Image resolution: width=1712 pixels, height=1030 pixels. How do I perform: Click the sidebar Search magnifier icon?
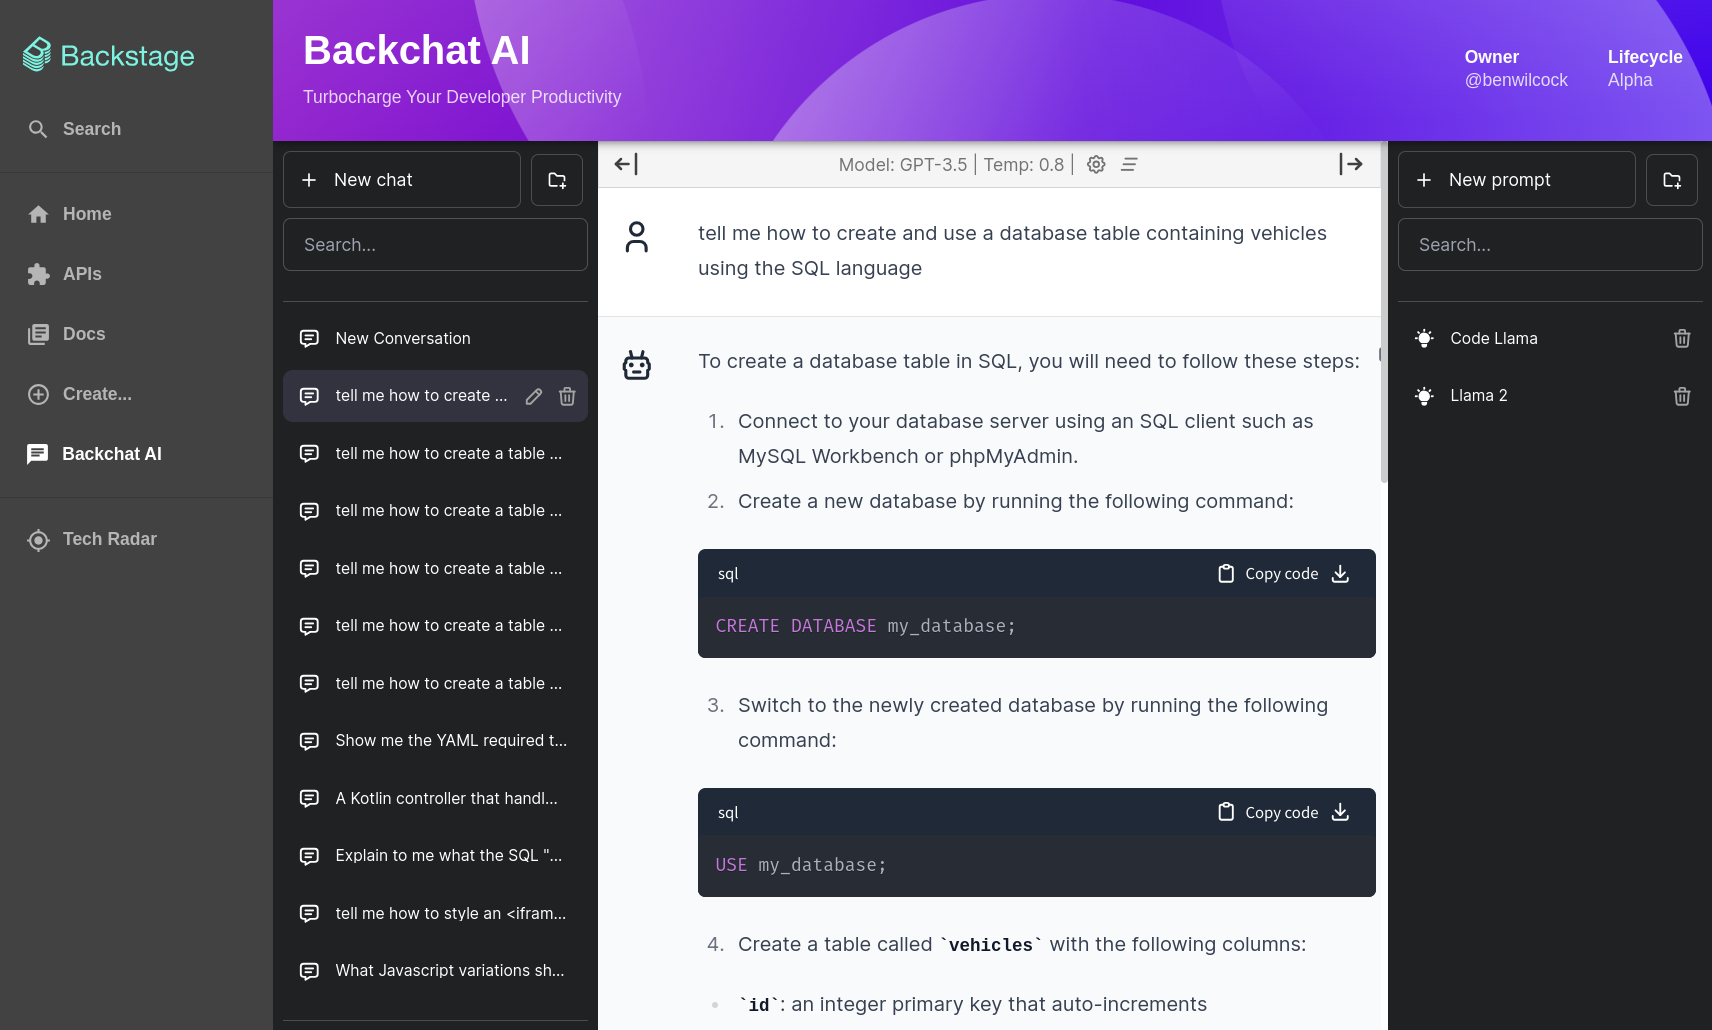[x=38, y=129]
